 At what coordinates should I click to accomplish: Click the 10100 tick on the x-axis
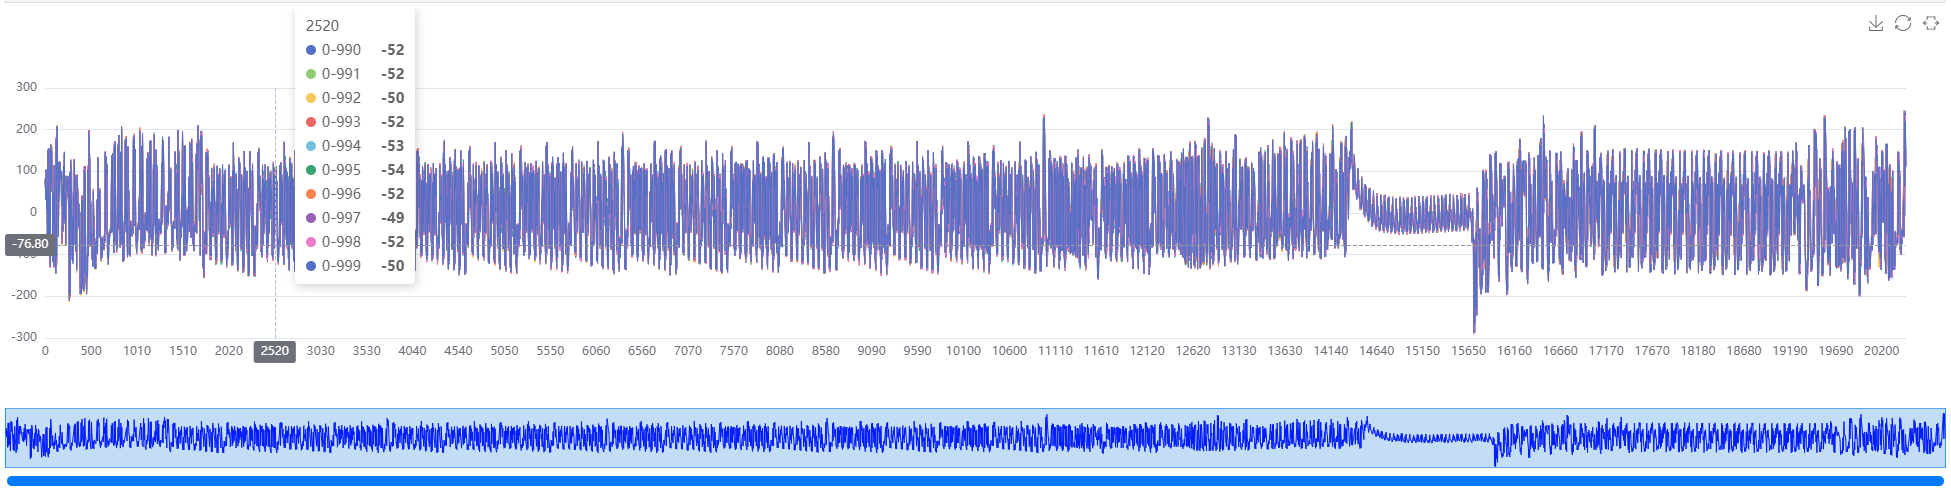pos(963,351)
